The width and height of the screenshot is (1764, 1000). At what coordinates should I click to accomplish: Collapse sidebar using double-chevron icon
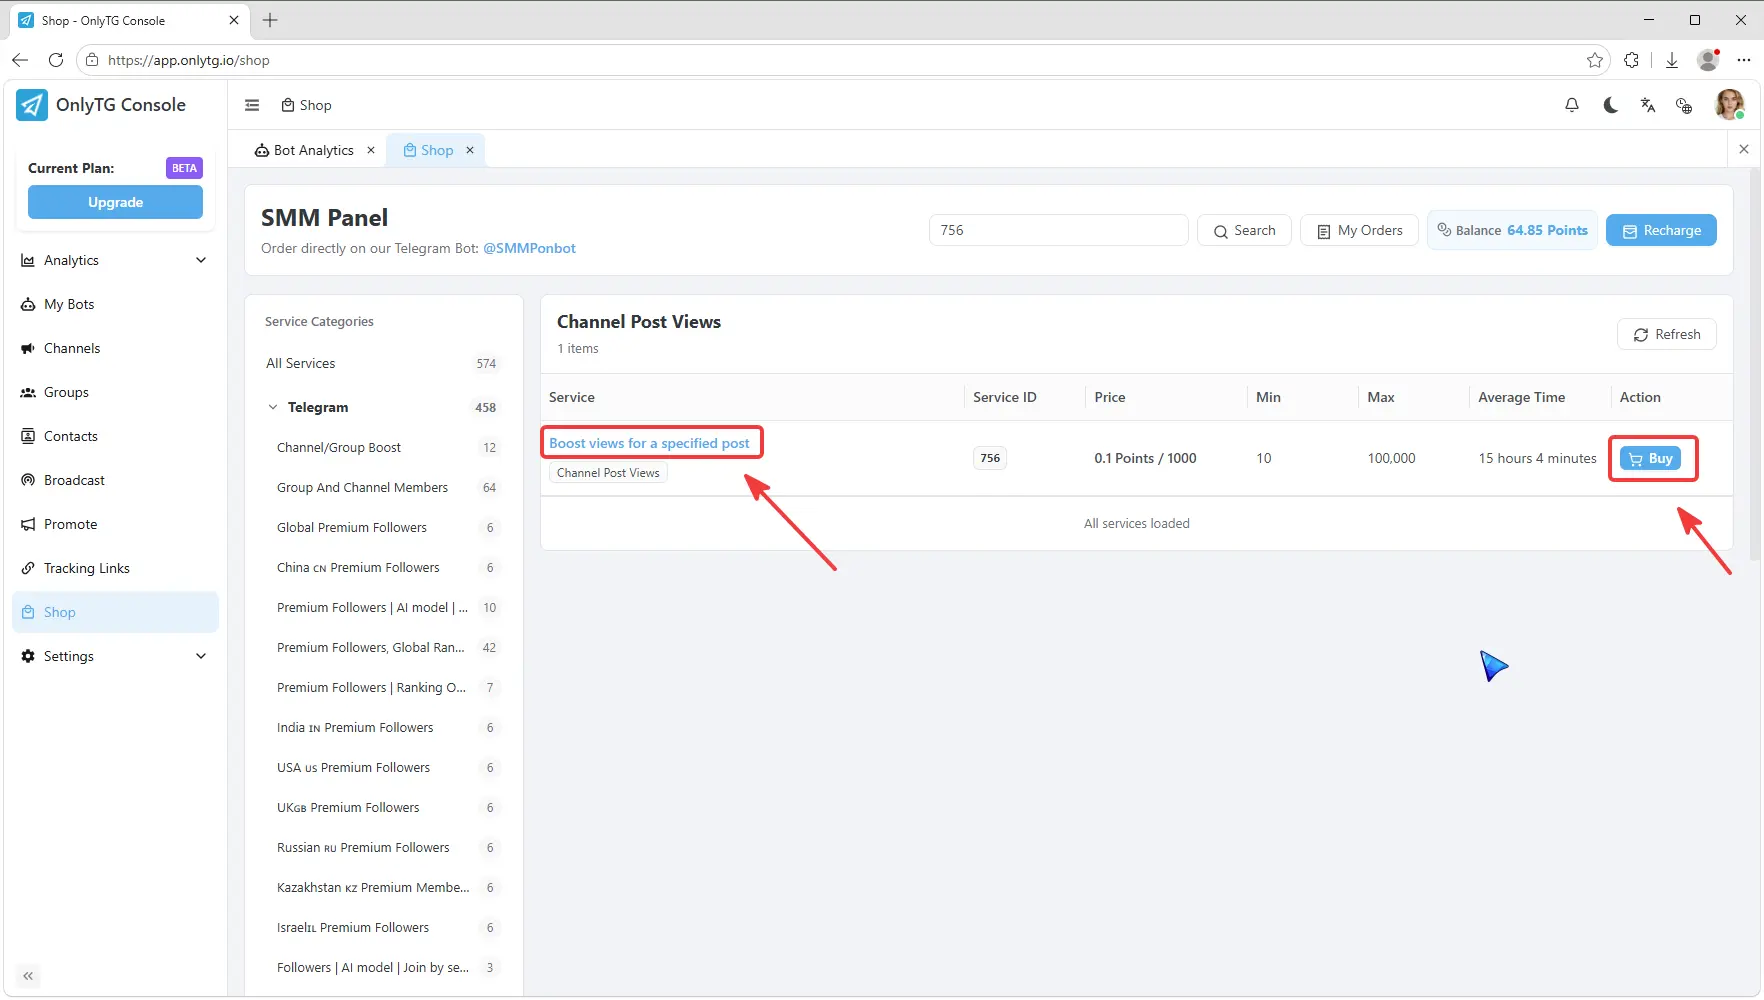pyautogui.click(x=28, y=976)
